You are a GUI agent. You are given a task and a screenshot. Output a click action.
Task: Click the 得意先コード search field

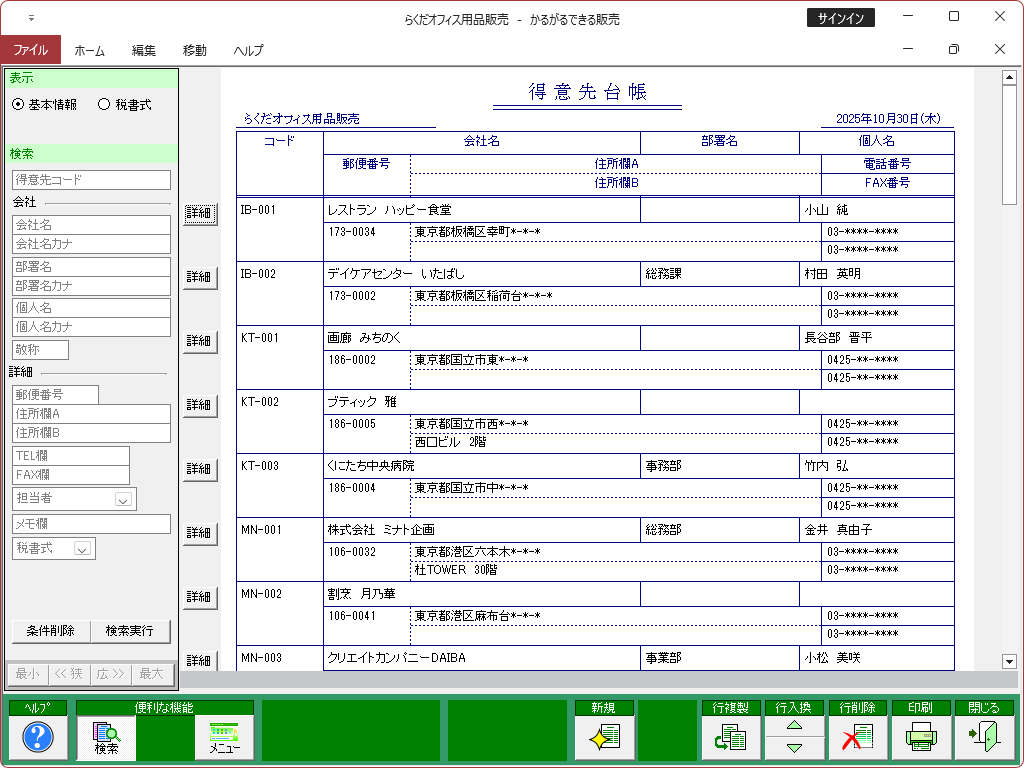[91, 180]
